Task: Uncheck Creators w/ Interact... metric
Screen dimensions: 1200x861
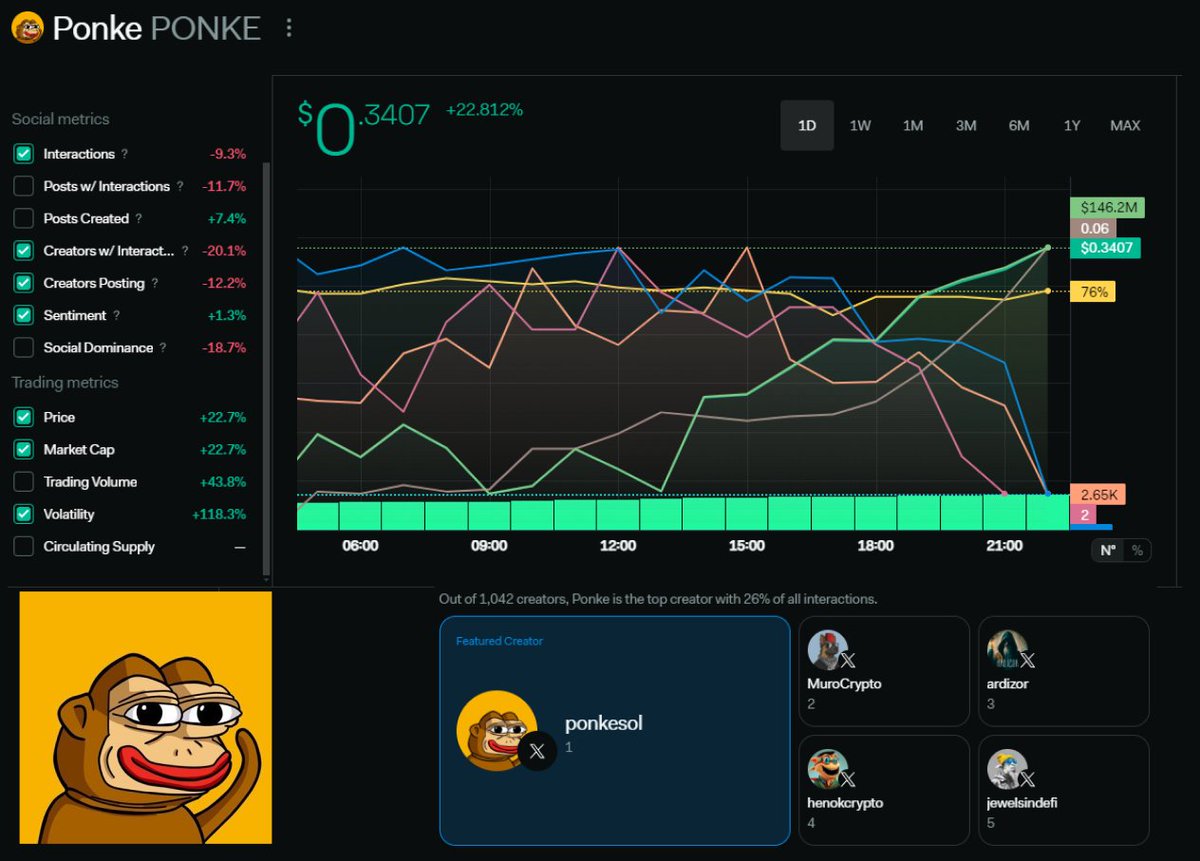Action: pyautogui.click(x=23, y=251)
